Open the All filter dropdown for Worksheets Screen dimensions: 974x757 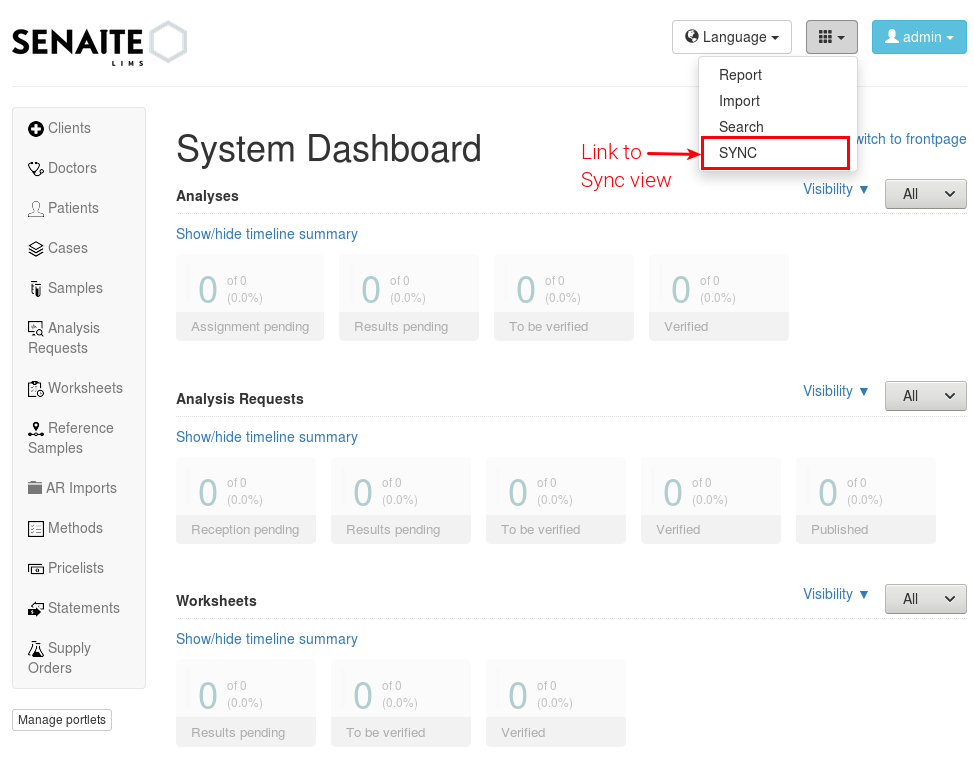925,598
